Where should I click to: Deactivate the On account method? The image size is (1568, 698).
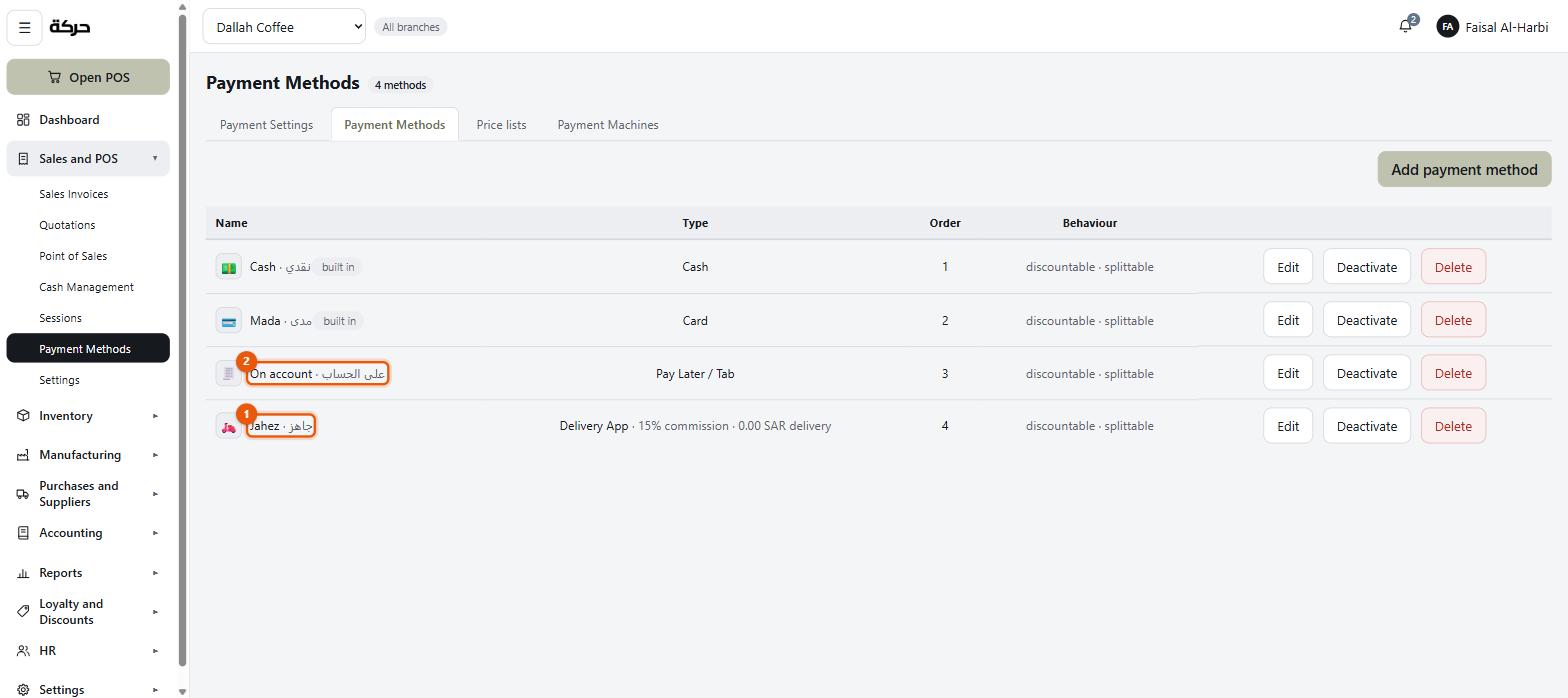(1367, 373)
